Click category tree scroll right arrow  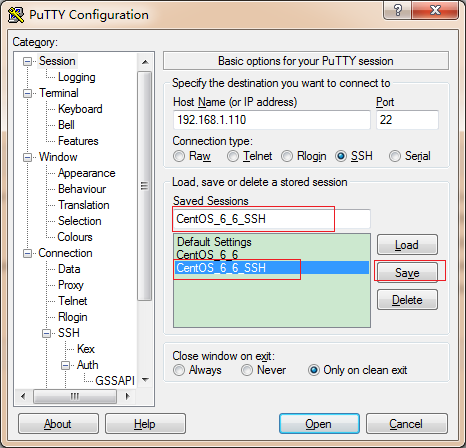[x=127, y=396]
